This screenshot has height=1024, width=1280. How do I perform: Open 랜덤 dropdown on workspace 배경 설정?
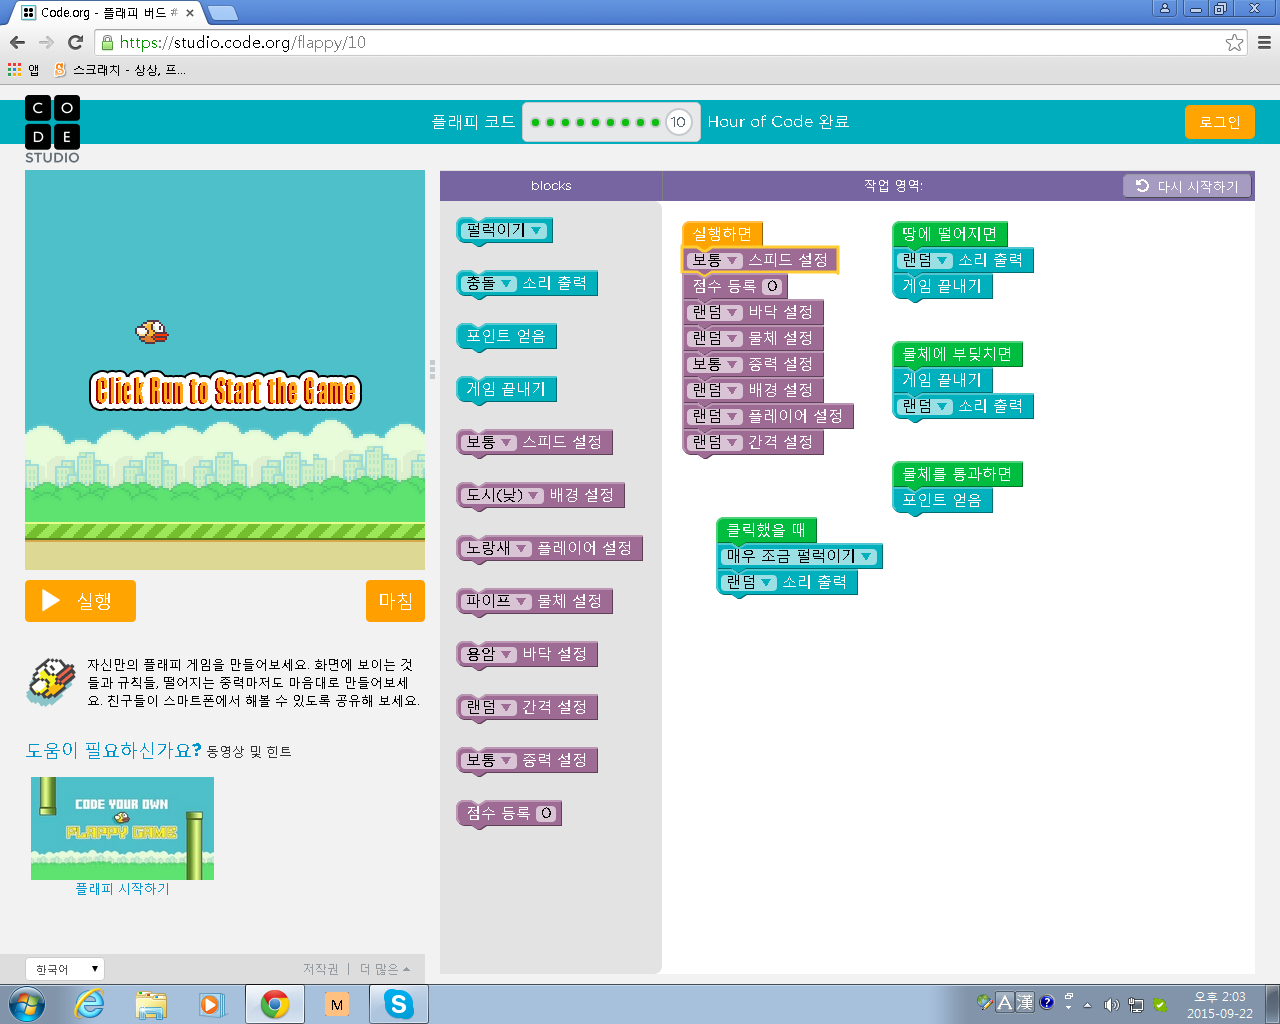tap(716, 390)
